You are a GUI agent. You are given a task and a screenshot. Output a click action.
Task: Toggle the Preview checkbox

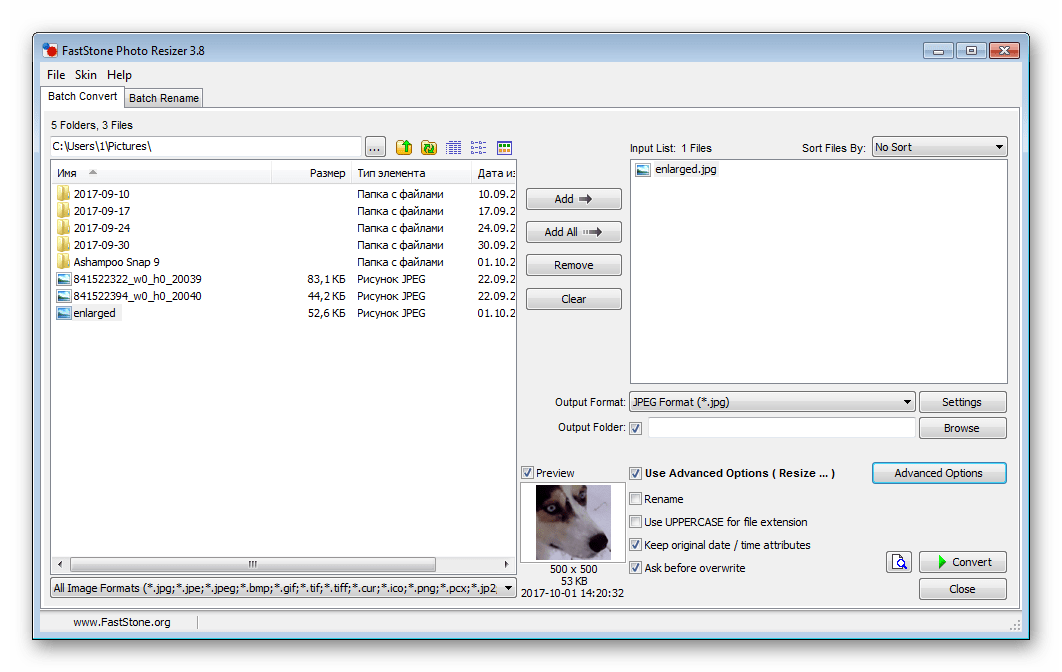coord(528,473)
